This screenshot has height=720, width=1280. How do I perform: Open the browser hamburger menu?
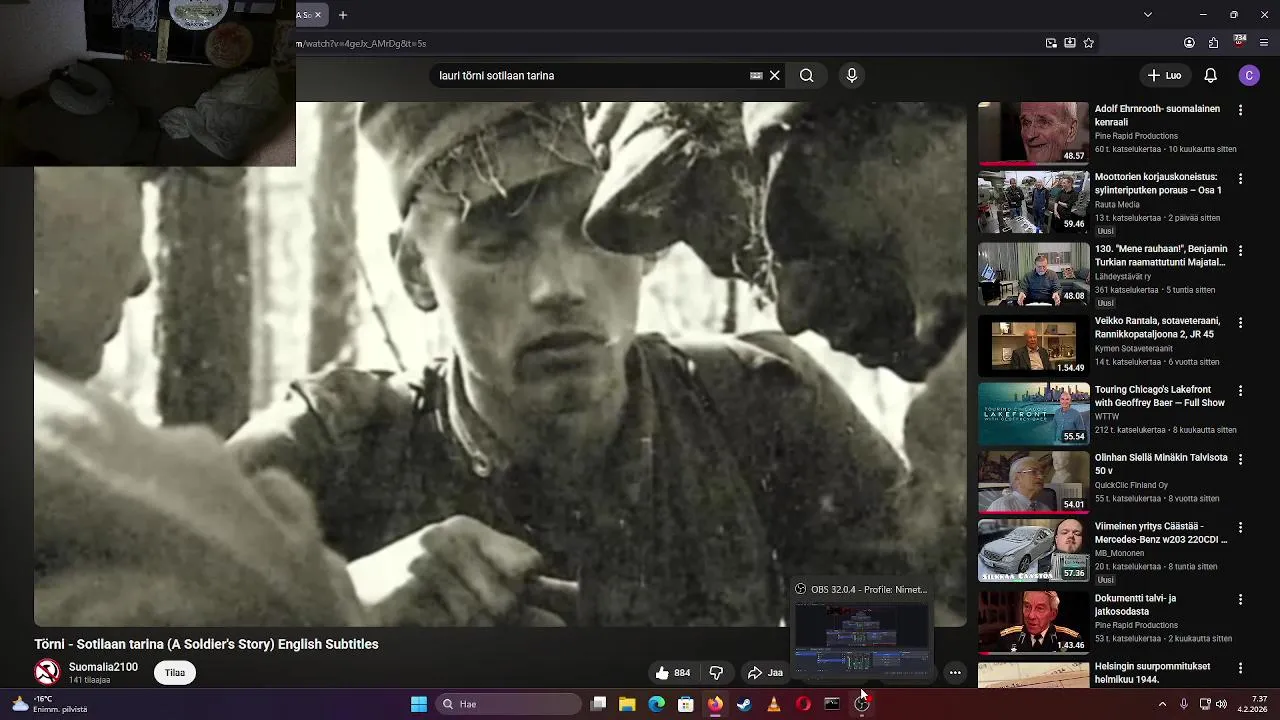tap(1264, 43)
